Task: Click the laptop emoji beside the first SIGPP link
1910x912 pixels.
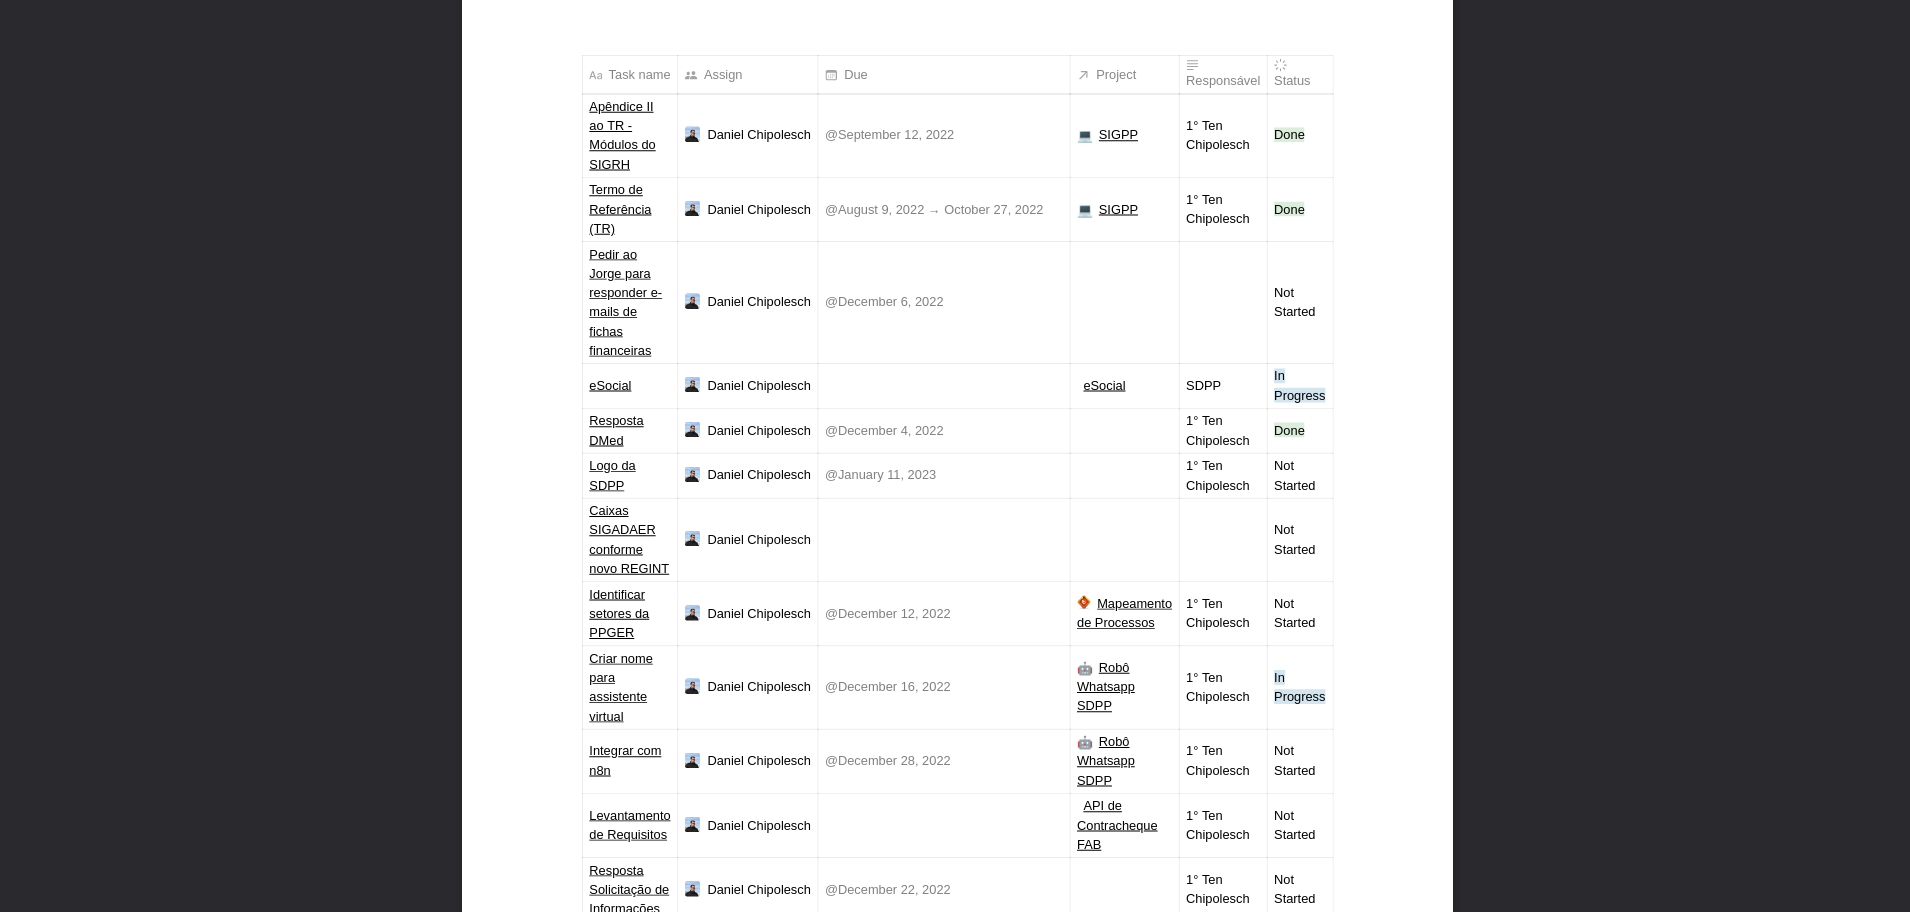Action: (1084, 135)
